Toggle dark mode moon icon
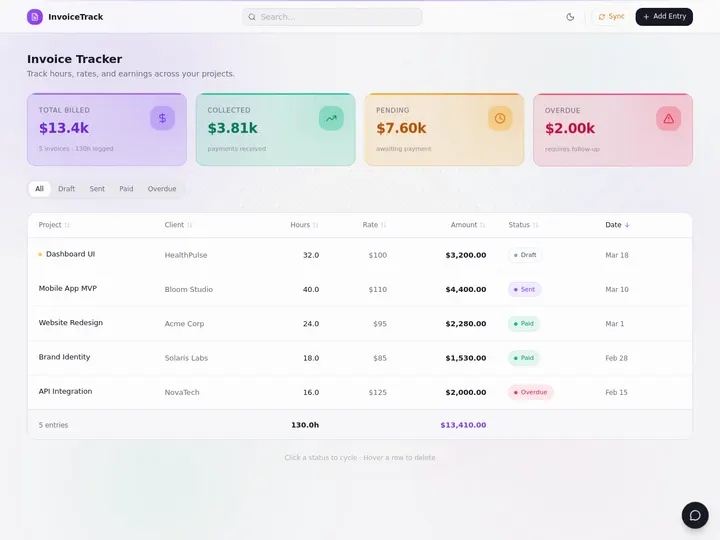 (x=570, y=17)
